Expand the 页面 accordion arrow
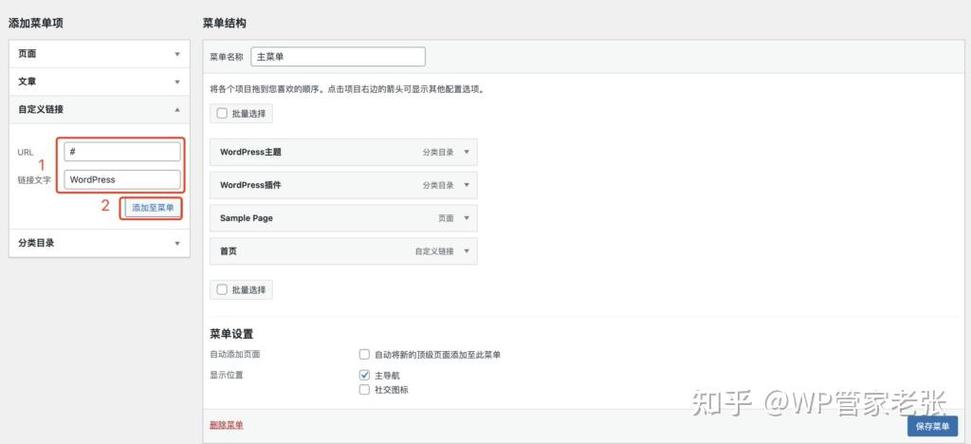The width and height of the screenshot is (971, 444). pyautogui.click(x=177, y=54)
